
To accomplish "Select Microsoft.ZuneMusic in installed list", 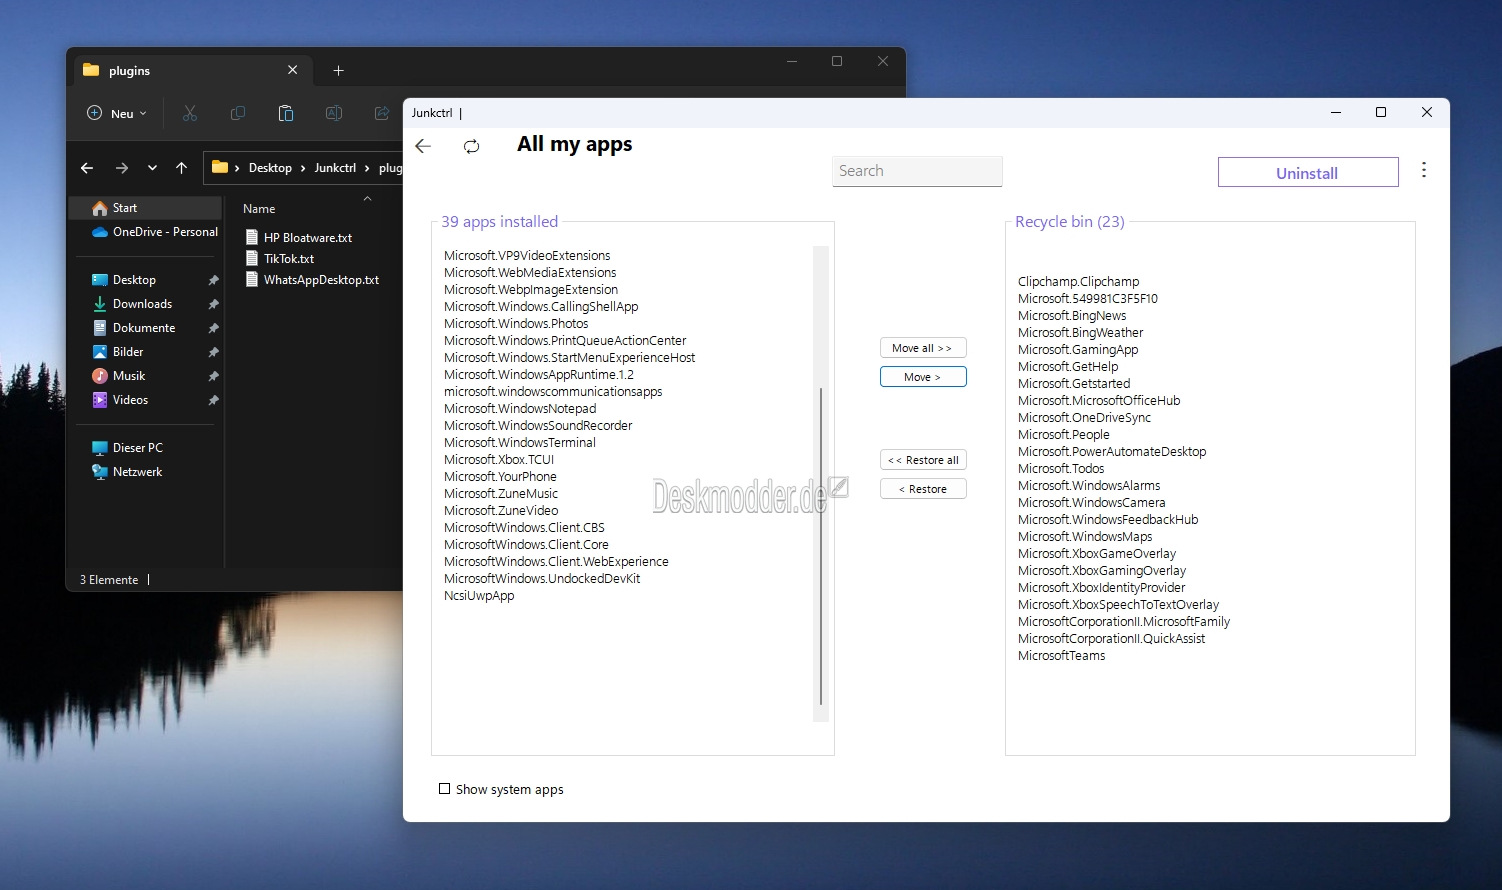I will tap(501, 494).
